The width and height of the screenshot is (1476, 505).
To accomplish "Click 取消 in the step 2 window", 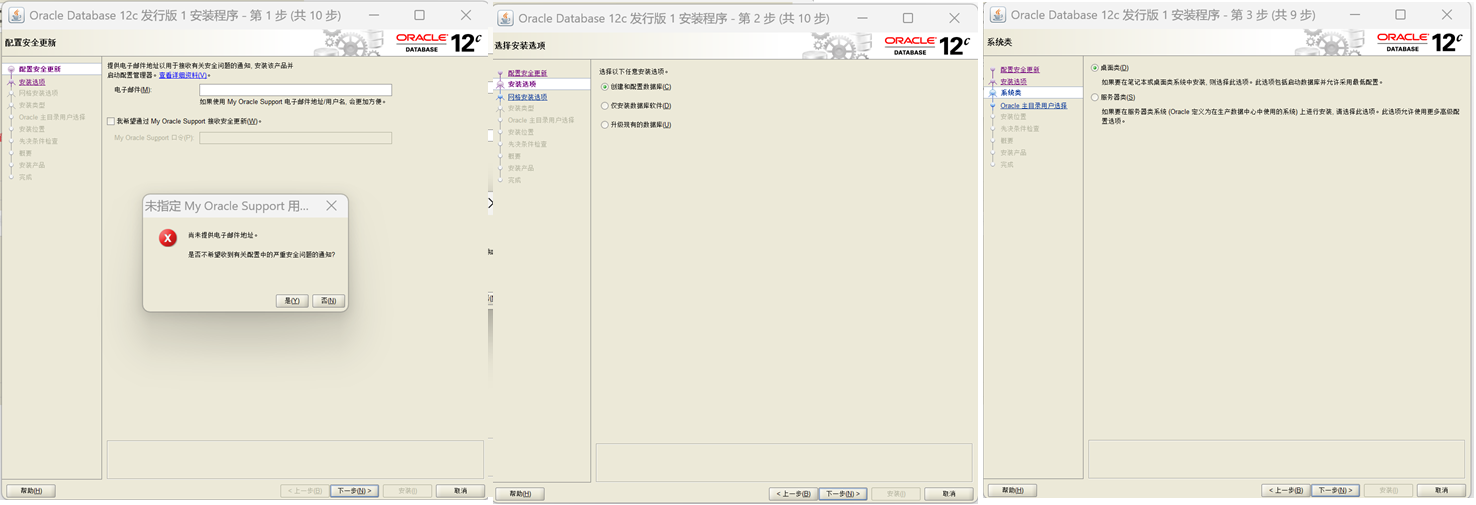I will click(x=948, y=494).
